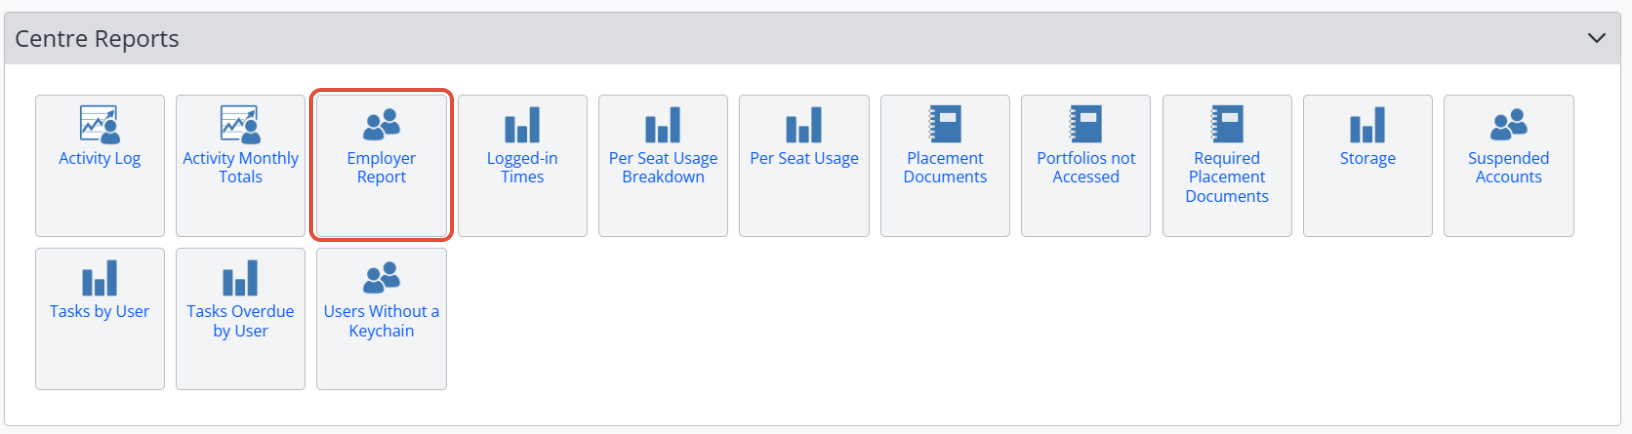The image size is (1632, 434).
Task: Open the Storage bar chart icon
Action: tap(1367, 125)
